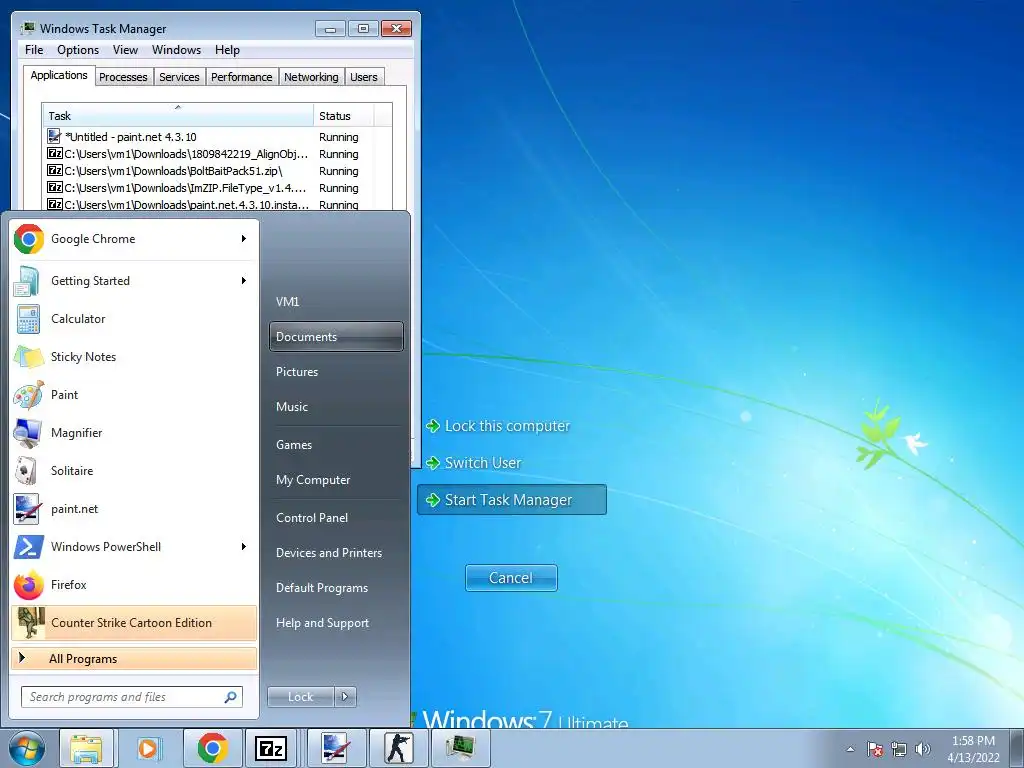Switch to the Services tab
The image size is (1024, 768).
(x=180, y=77)
